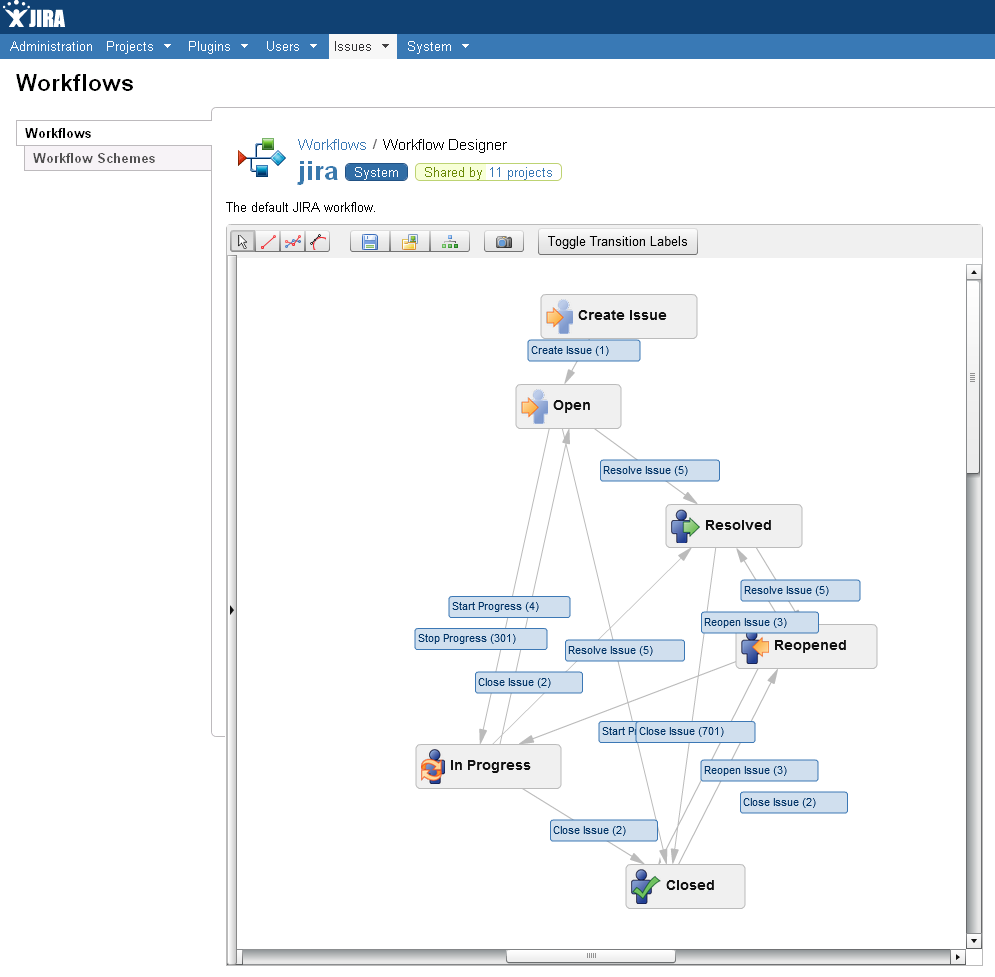Image resolution: width=995 pixels, height=977 pixels.
Task: Click the vertical scrollbar down arrow
Action: tap(973, 941)
